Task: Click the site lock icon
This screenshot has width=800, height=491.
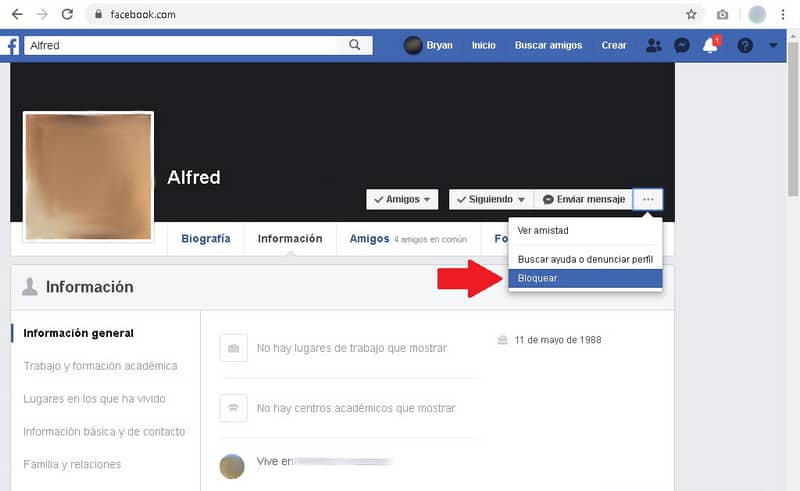Action: click(x=98, y=14)
